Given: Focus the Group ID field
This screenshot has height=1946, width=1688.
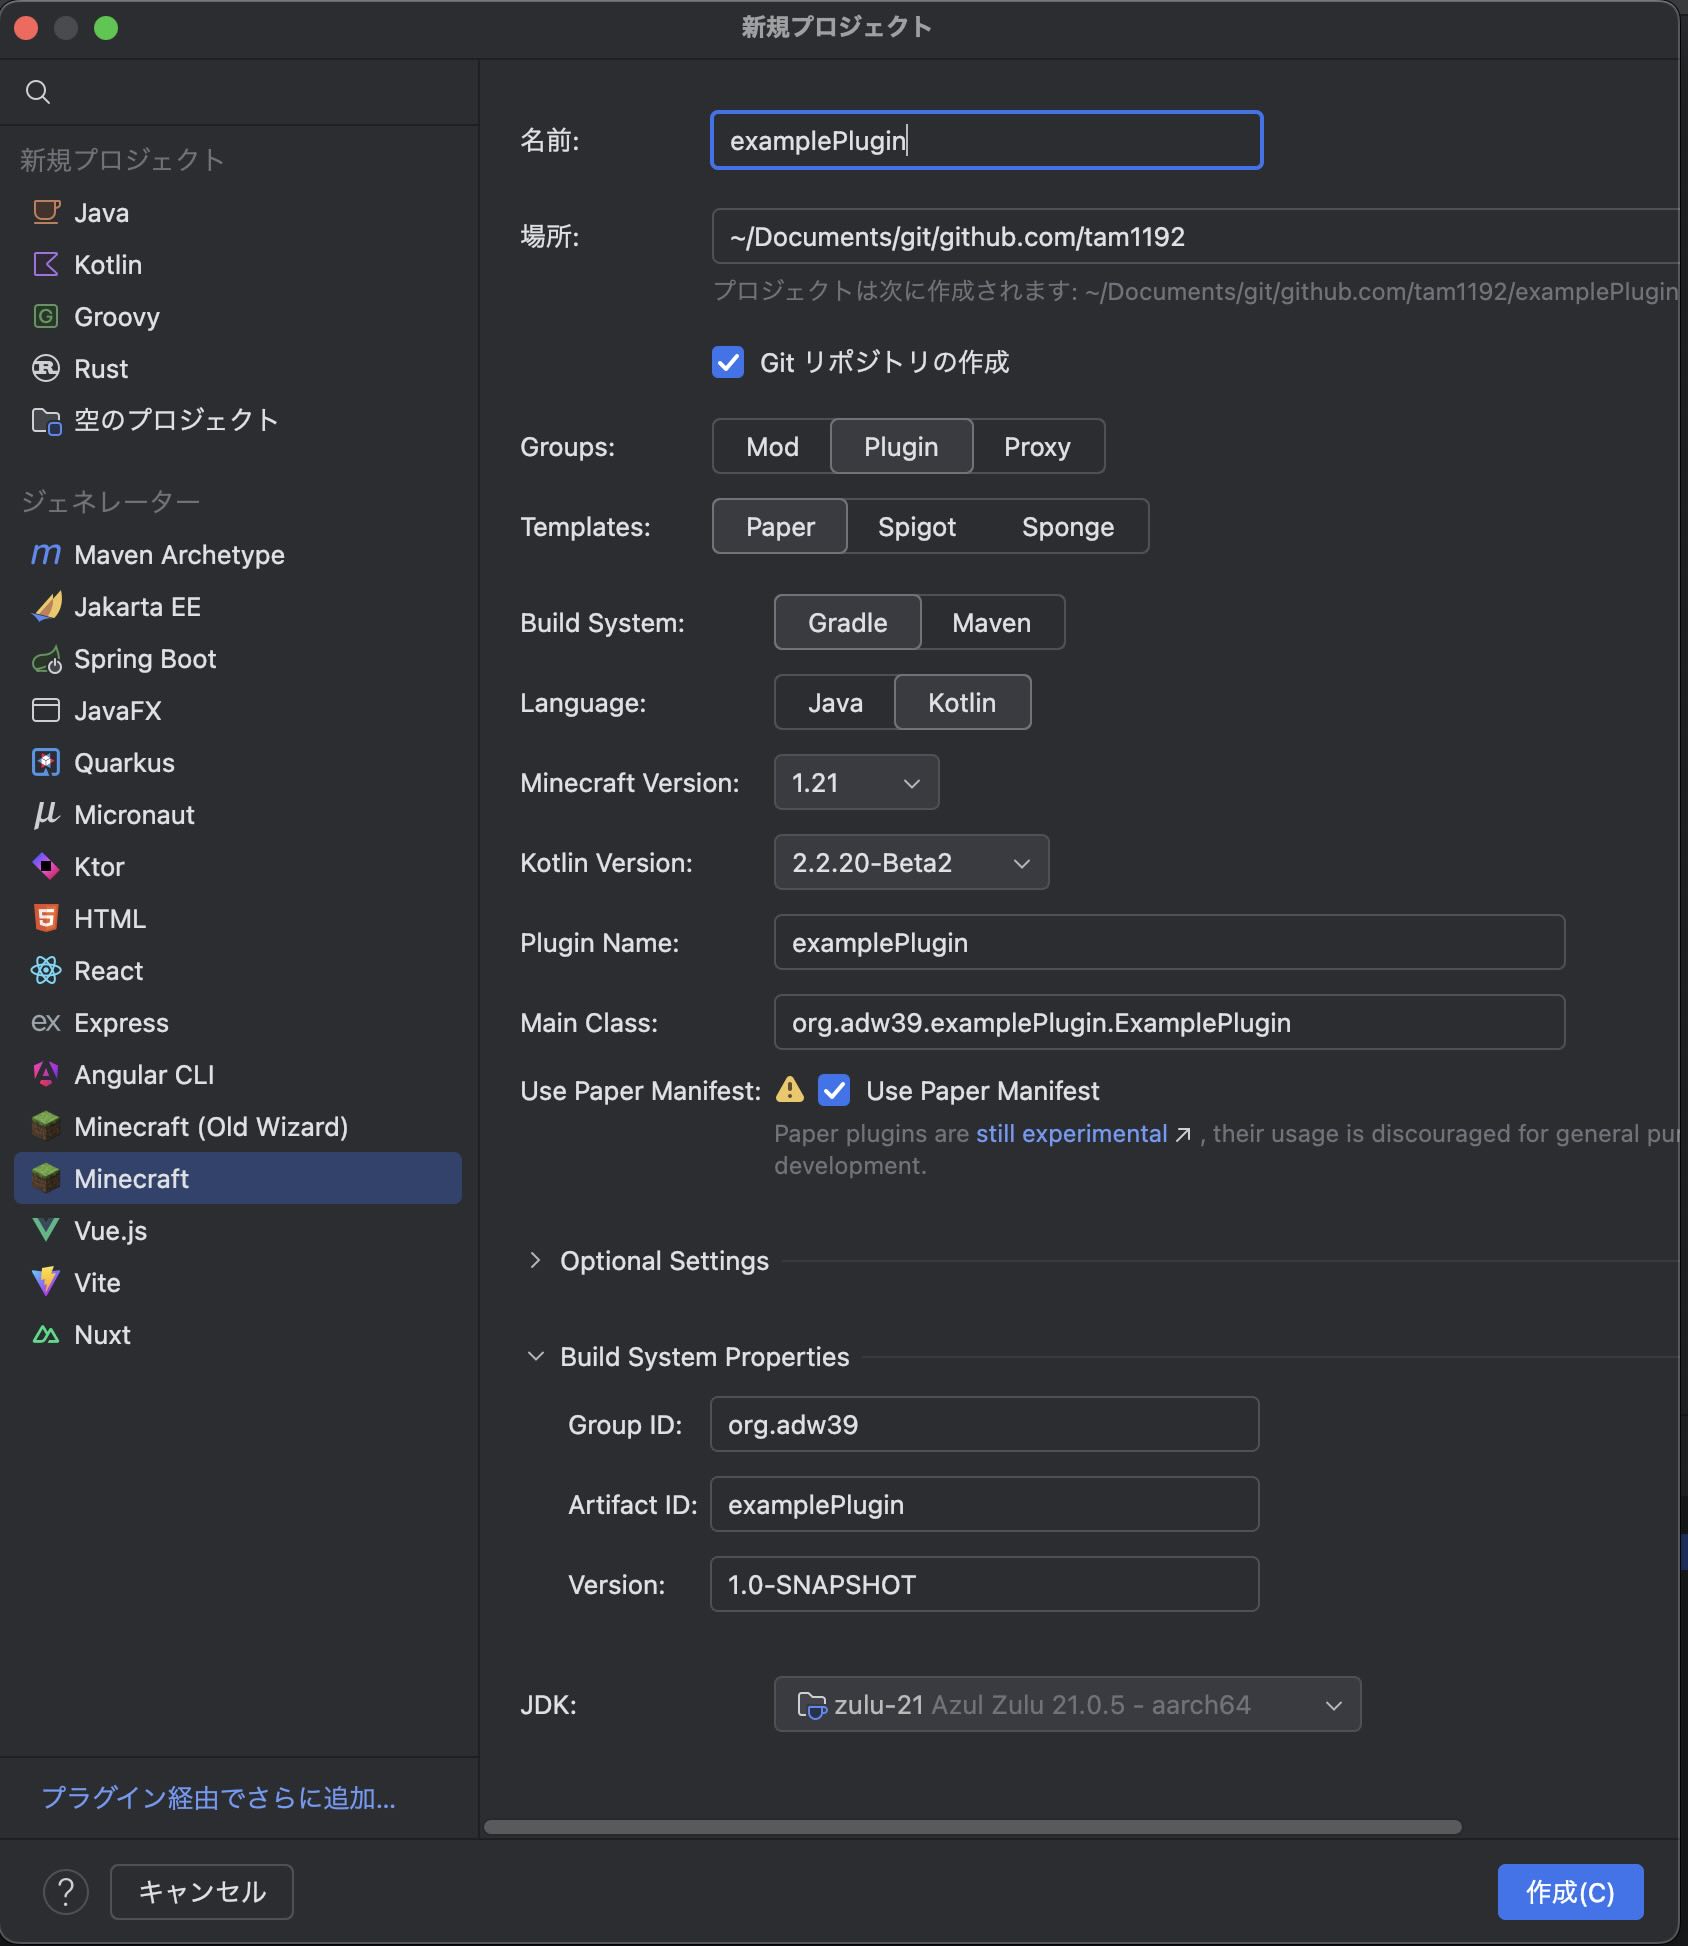Looking at the screenshot, I should [x=984, y=1424].
